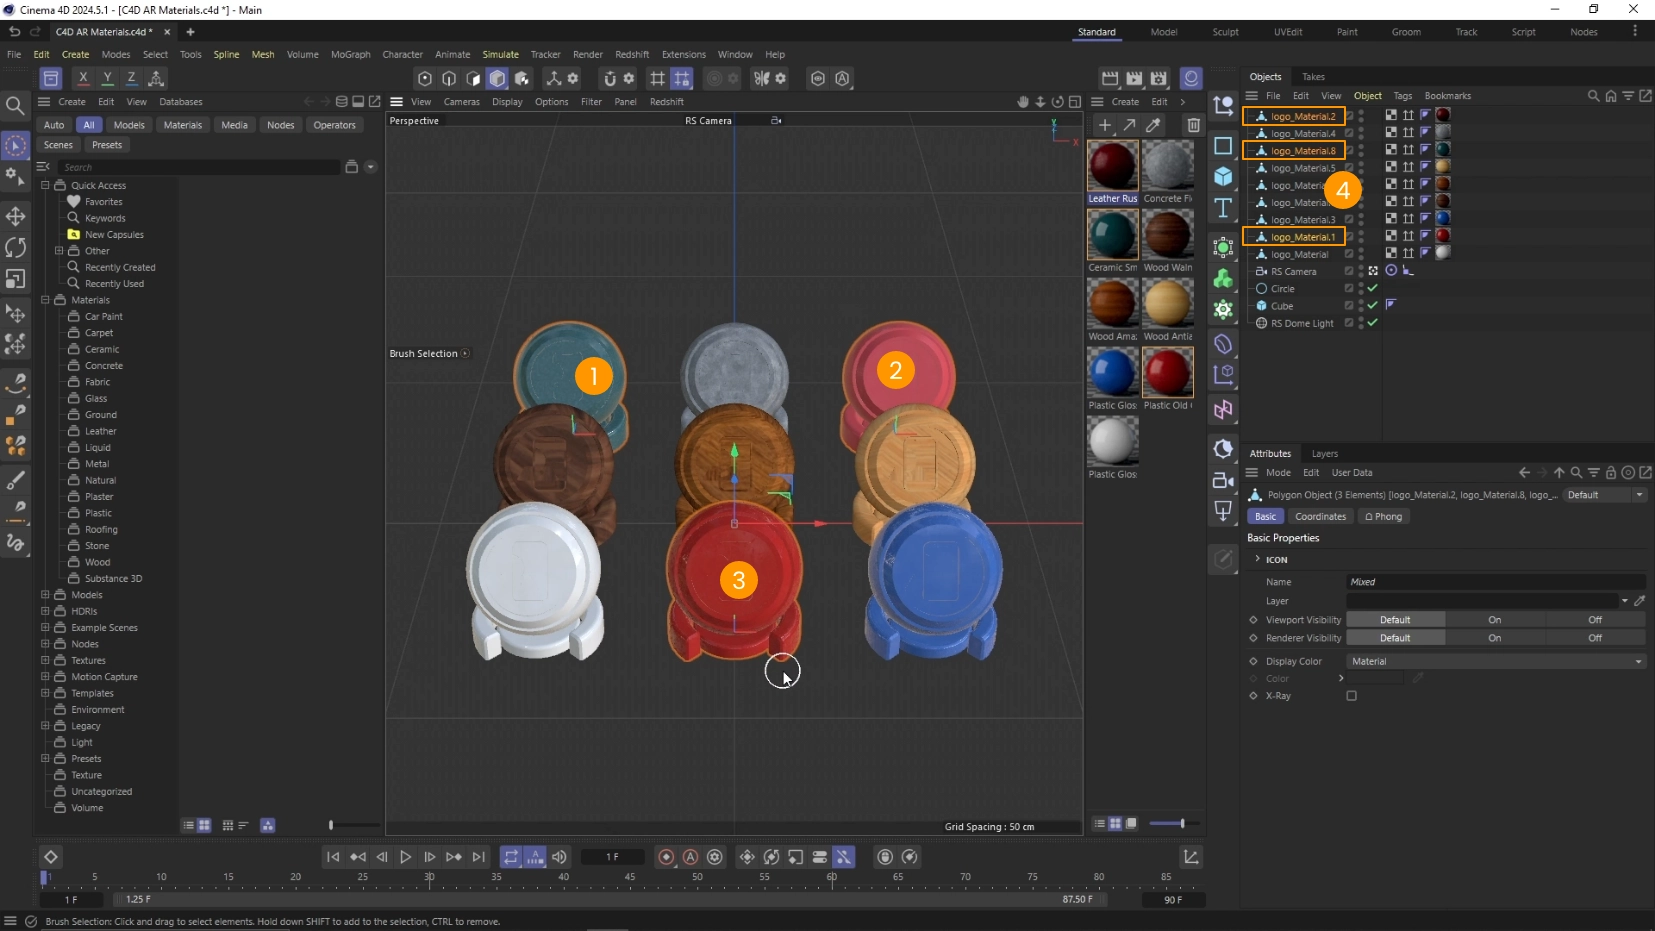Collapse the Quick Access tree node

coord(45,185)
